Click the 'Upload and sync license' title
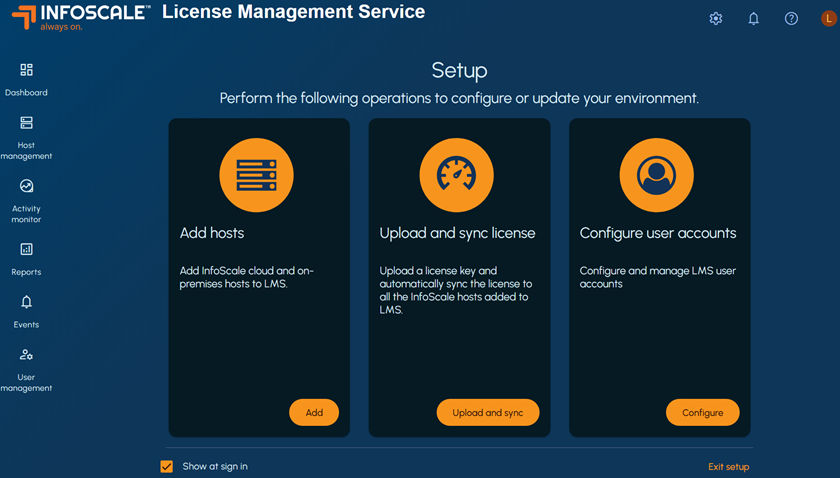Screen dimensions: 840x478 tap(458, 233)
